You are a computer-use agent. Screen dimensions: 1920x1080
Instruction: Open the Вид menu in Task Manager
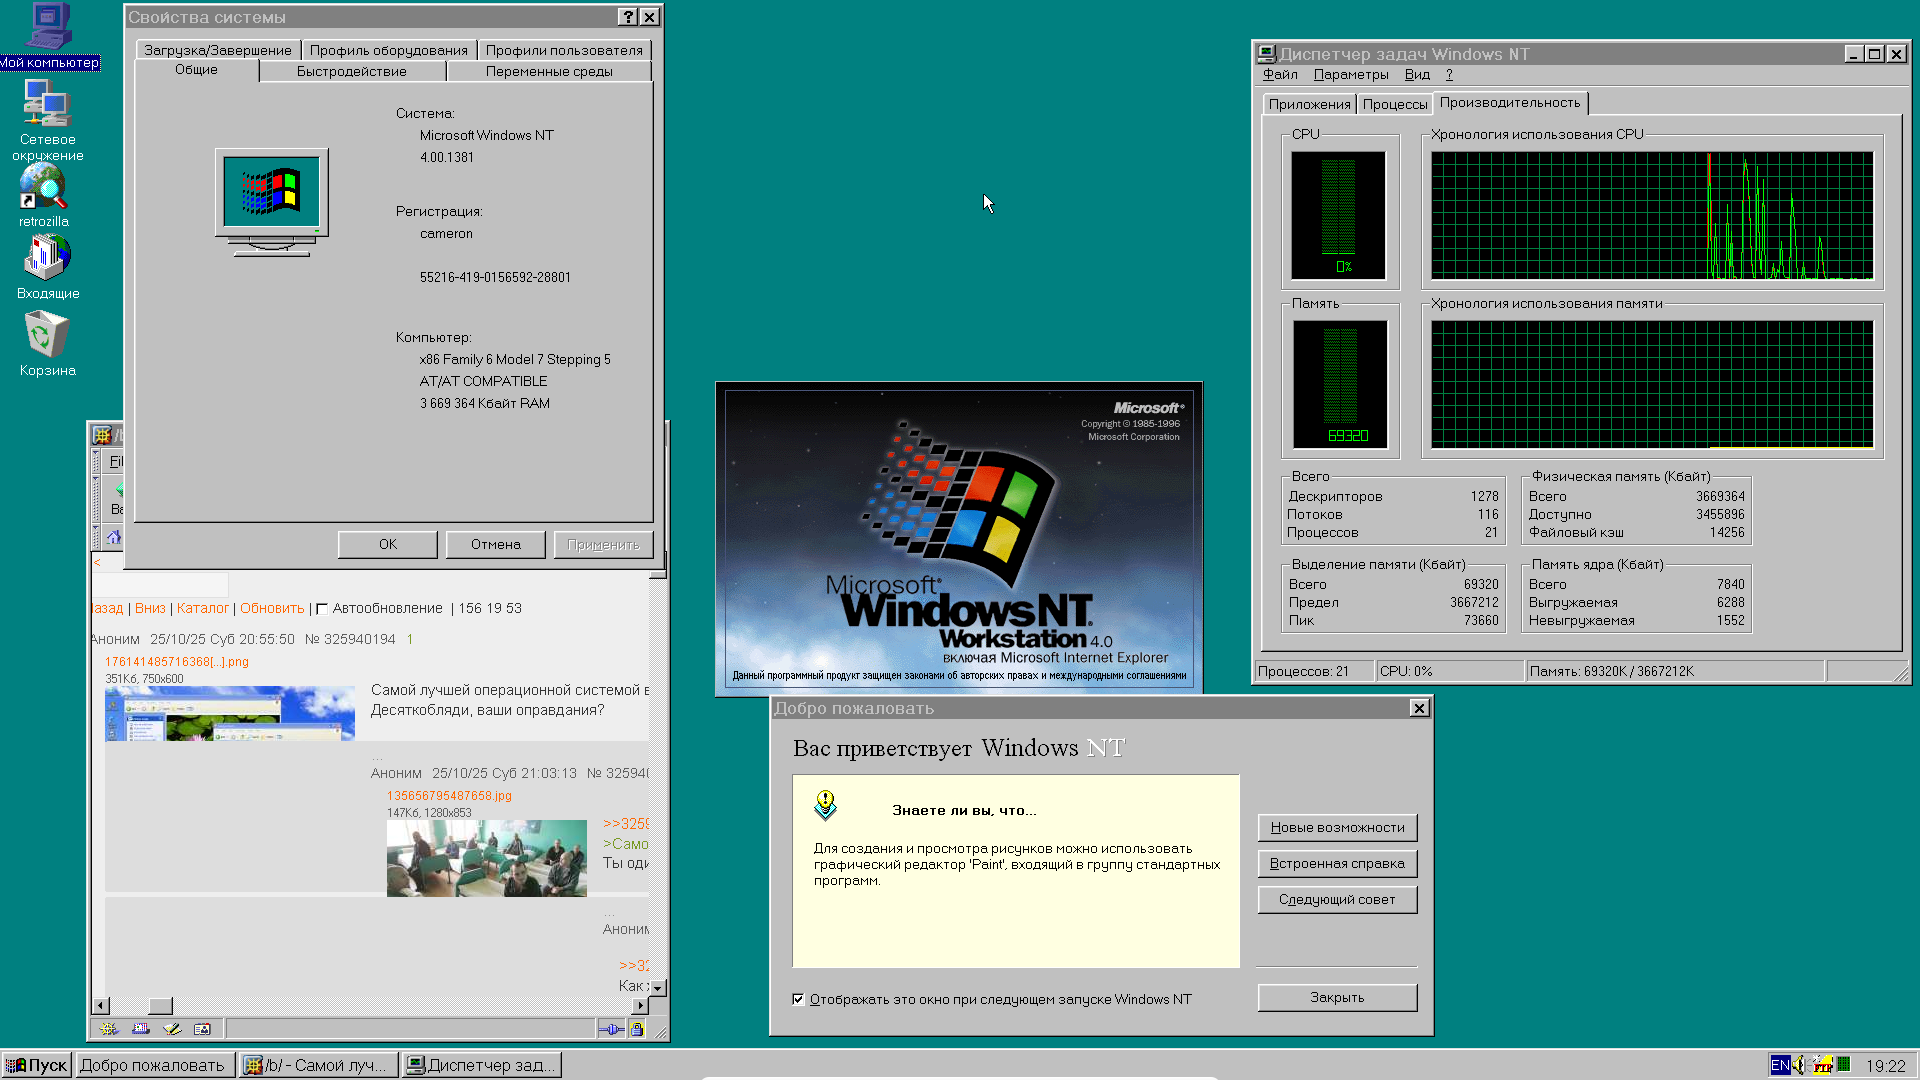pyautogui.click(x=1416, y=75)
